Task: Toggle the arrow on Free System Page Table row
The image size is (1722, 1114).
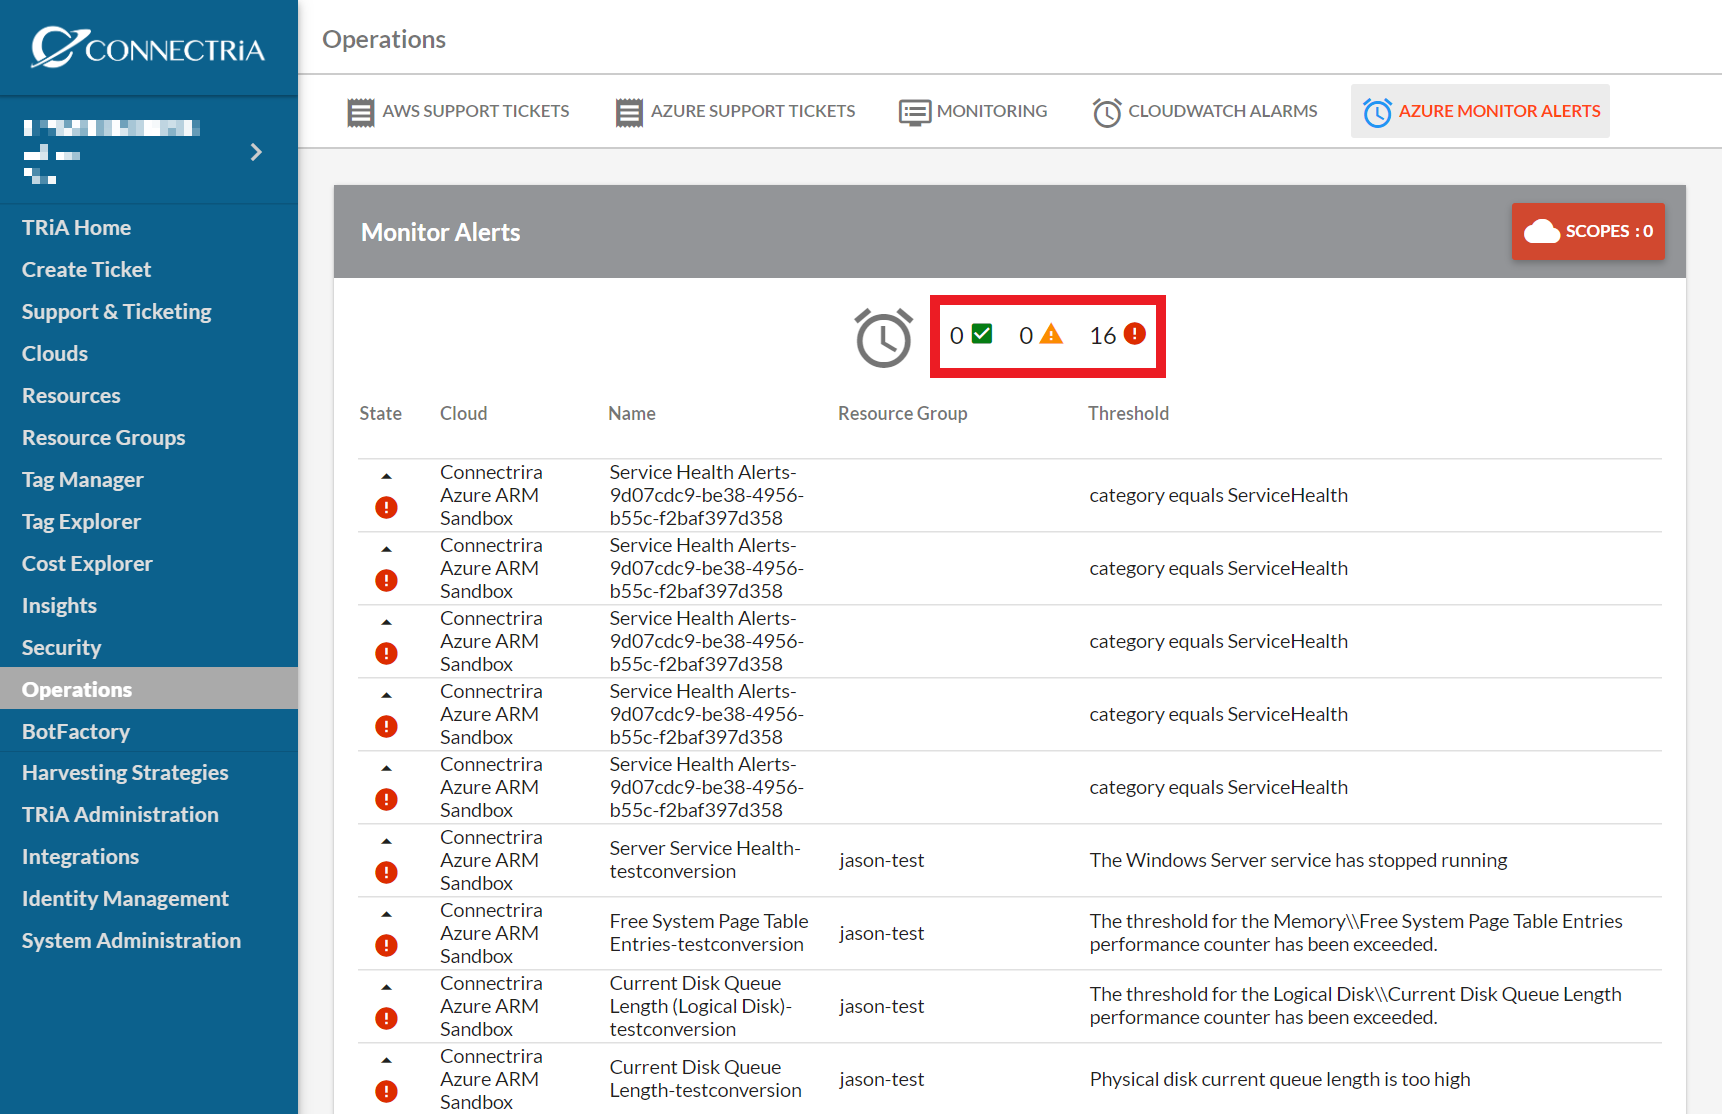Action: 386,914
